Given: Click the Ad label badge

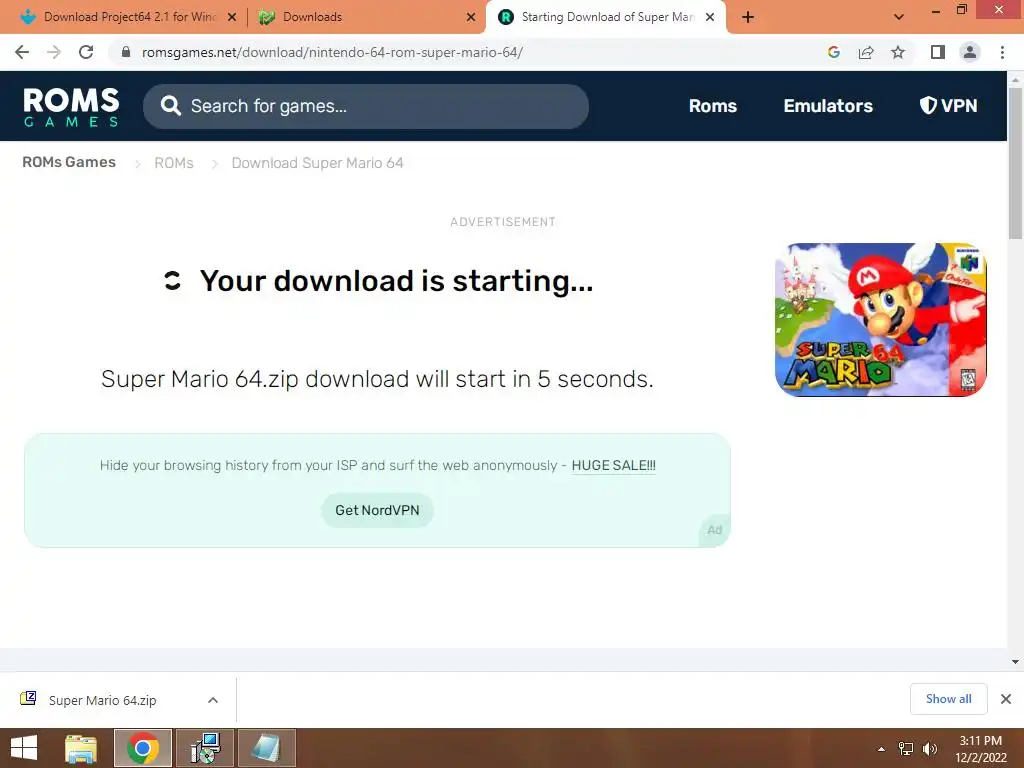Looking at the screenshot, I should 714,530.
